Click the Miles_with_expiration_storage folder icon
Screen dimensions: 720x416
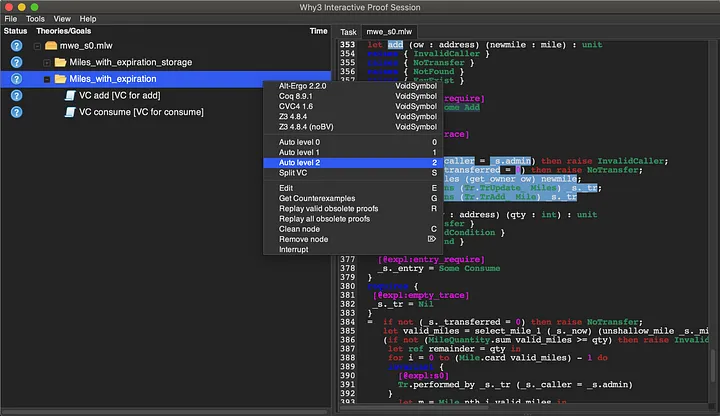[x=60, y=62]
